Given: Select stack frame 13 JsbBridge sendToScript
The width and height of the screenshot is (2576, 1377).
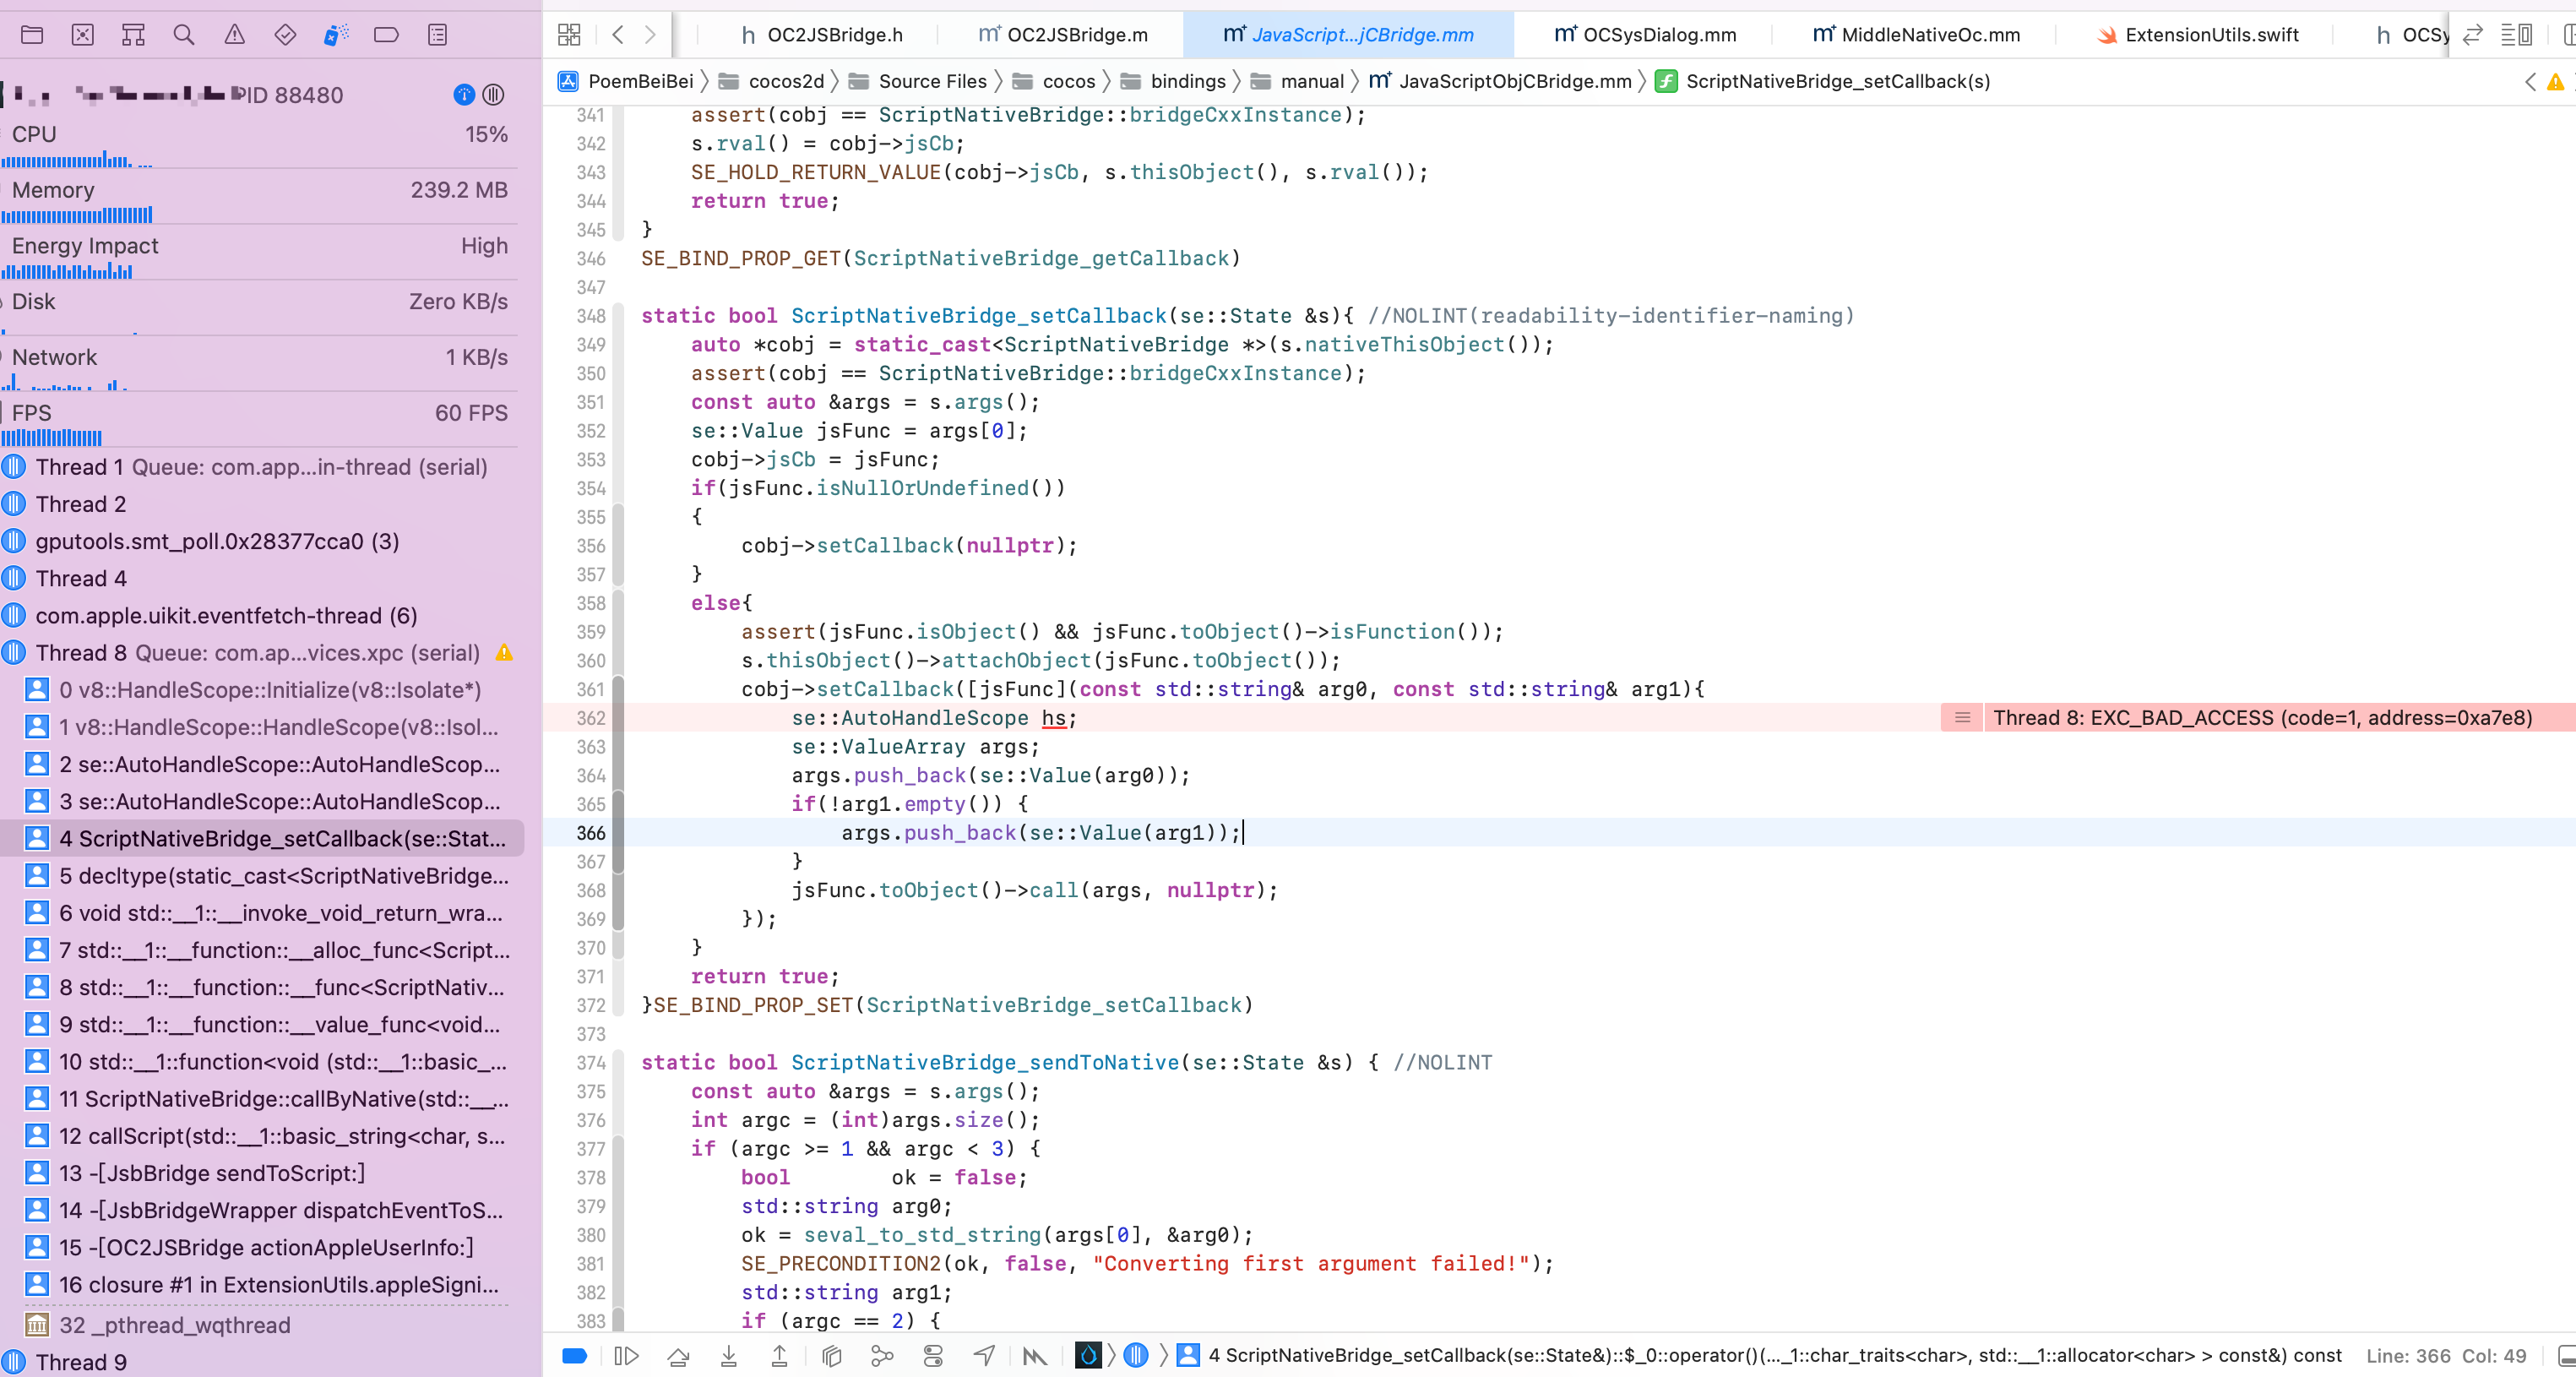Looking at the screenshot, I should pos(211,1173).
